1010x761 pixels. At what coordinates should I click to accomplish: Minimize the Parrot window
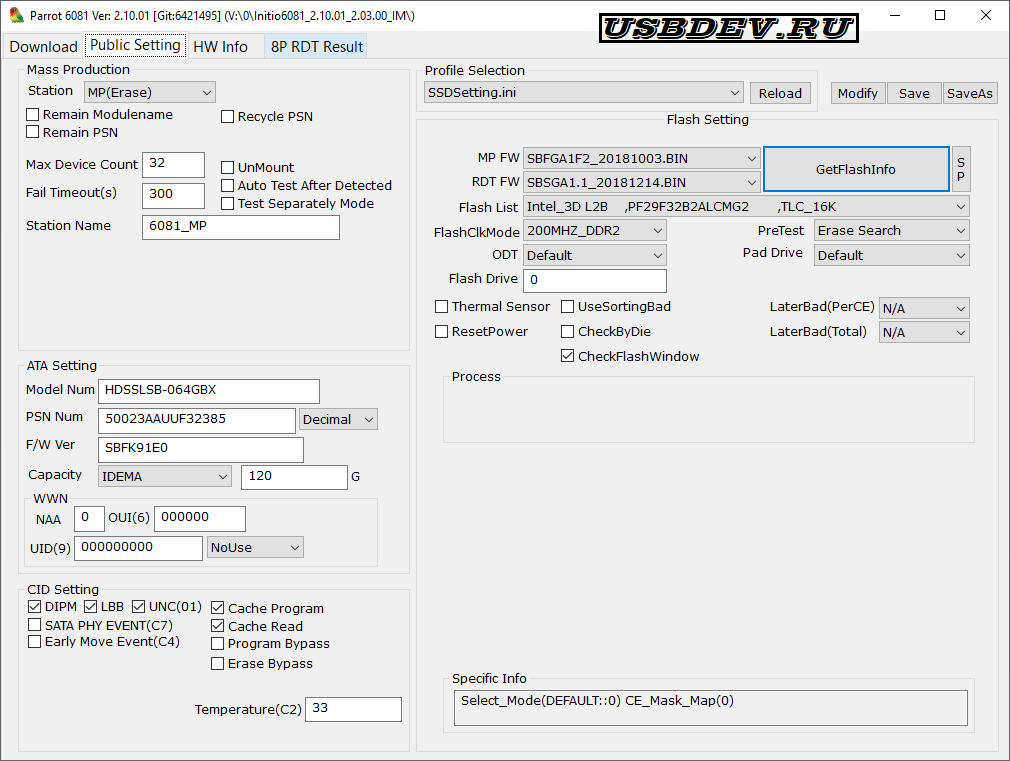(x=895, y=15)
